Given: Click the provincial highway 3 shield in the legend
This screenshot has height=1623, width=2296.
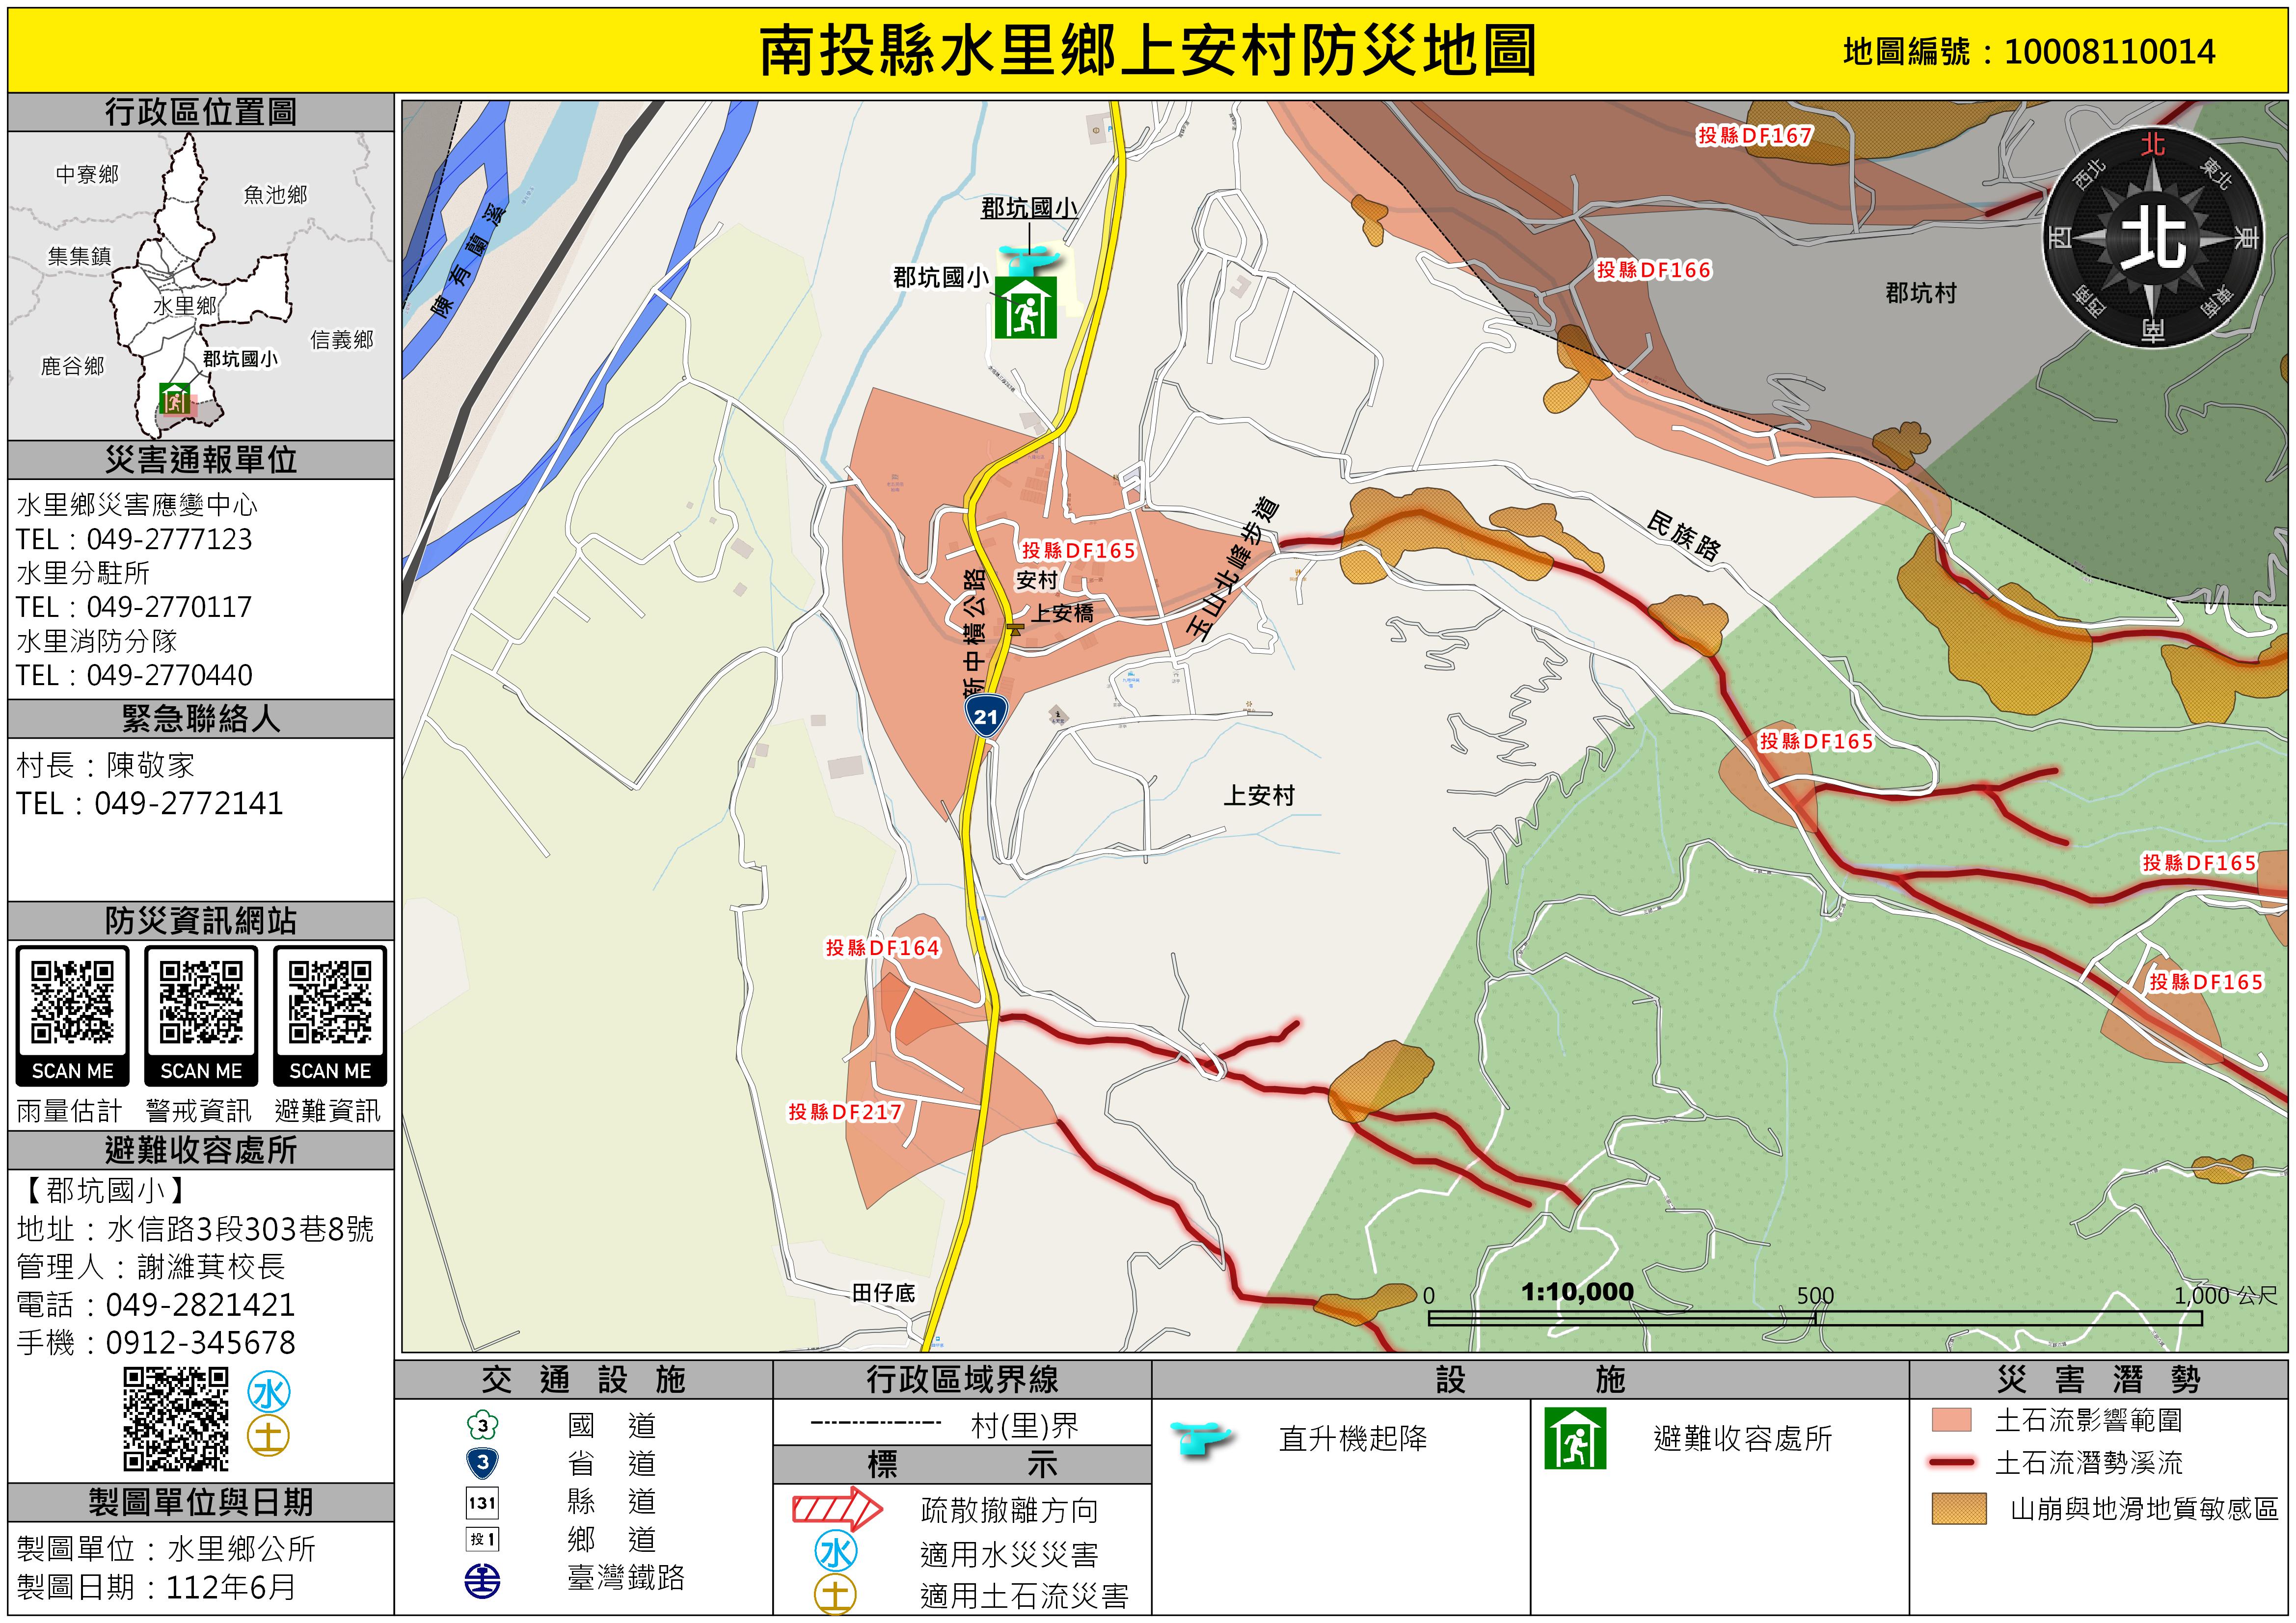Looking at the screenshot, I should pyautogui.click(x=482, y=1463).
